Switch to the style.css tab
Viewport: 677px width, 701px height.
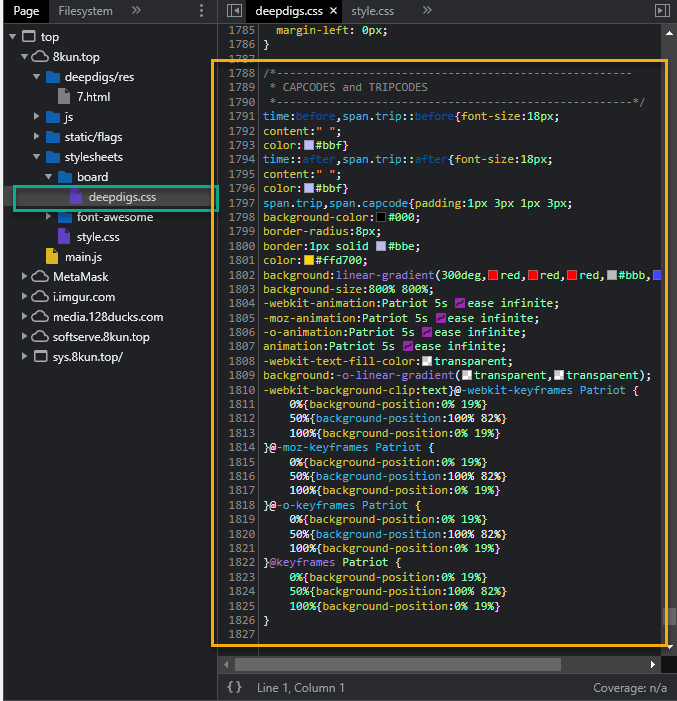pyautogui.click(x=372, y=11)
